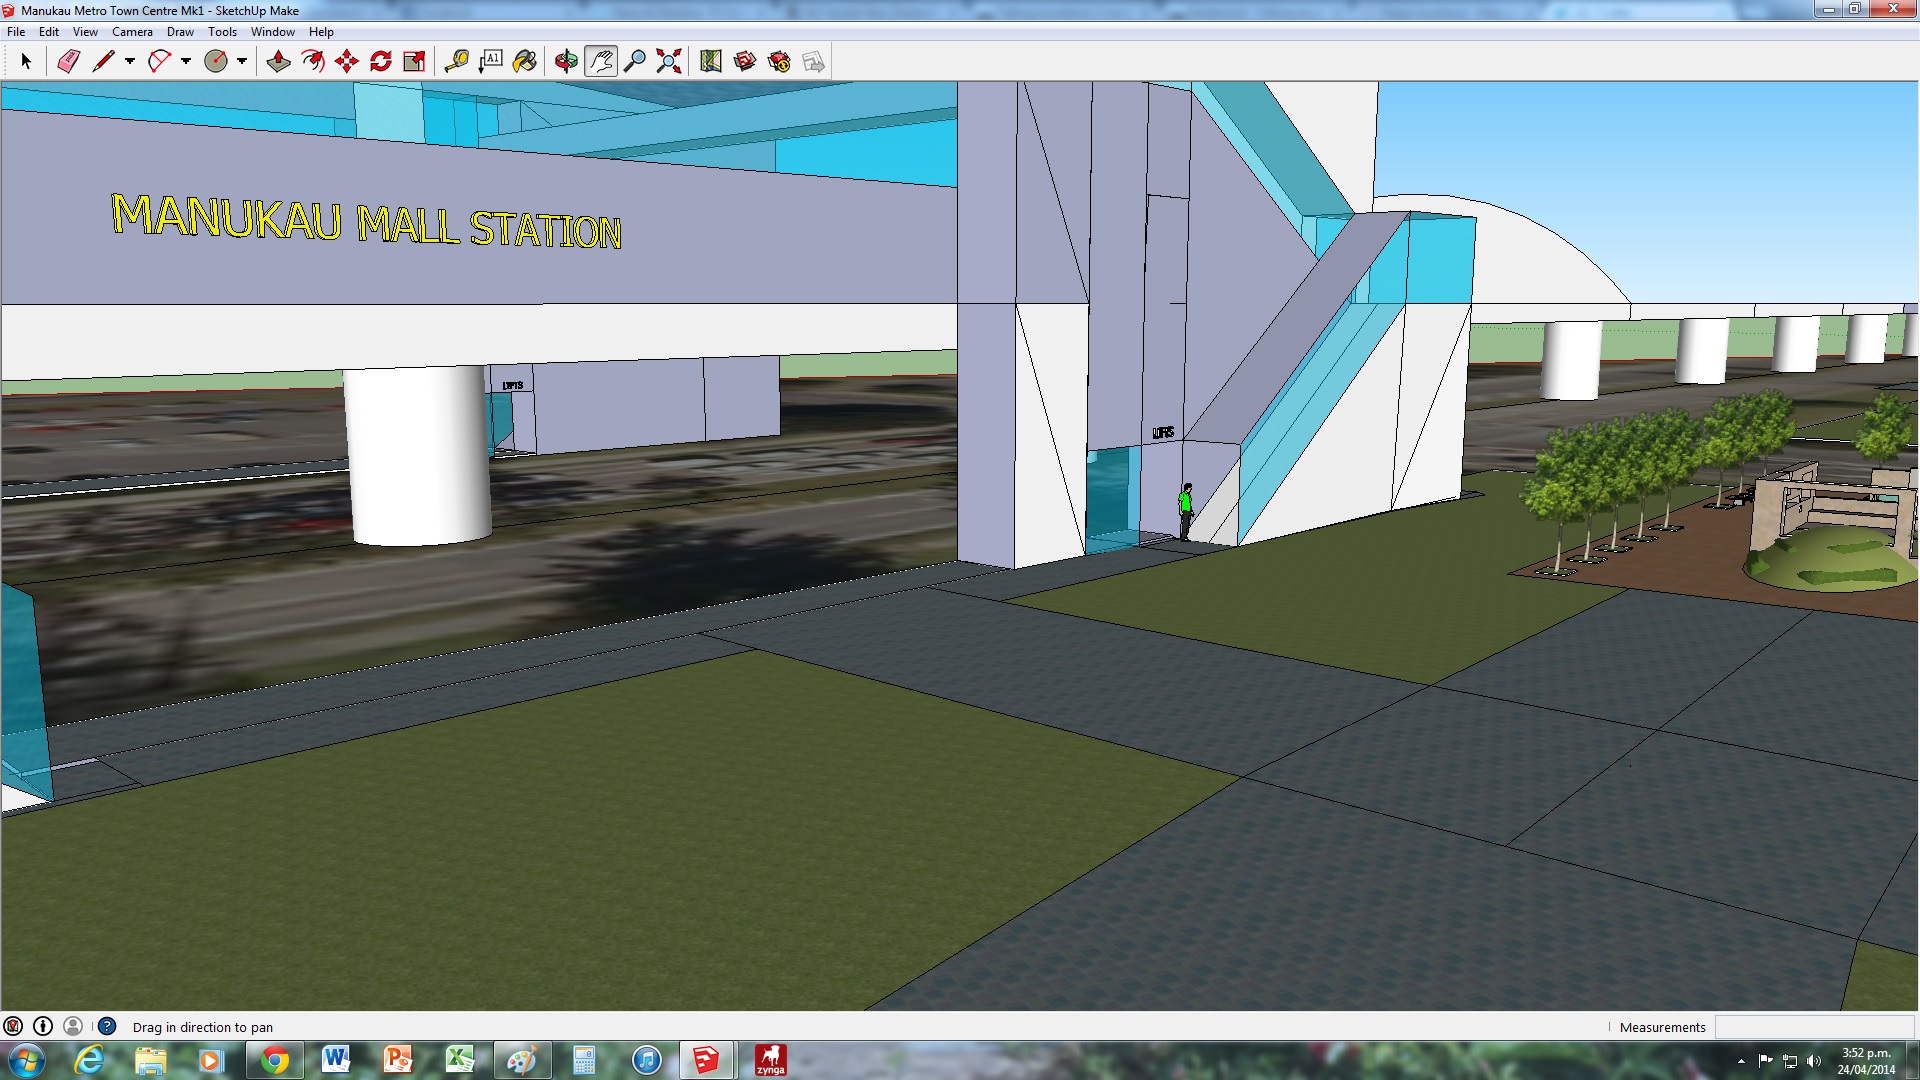The height and width of the screenshot is (1080, 1920).
Task: Activate the Tape Measure tool
Action: pyautogui.click(x=456, y=62)
